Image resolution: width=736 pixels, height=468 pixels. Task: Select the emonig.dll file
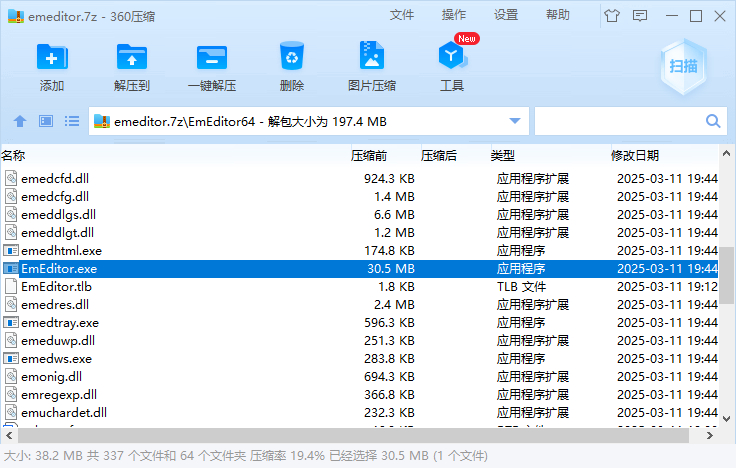(x=52, y=377)
